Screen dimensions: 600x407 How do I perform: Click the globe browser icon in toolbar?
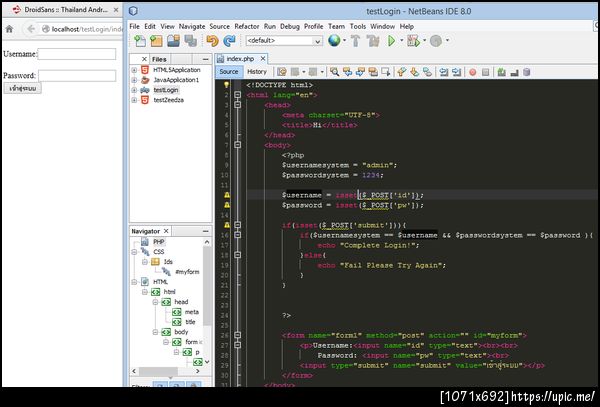click(334, 40)
